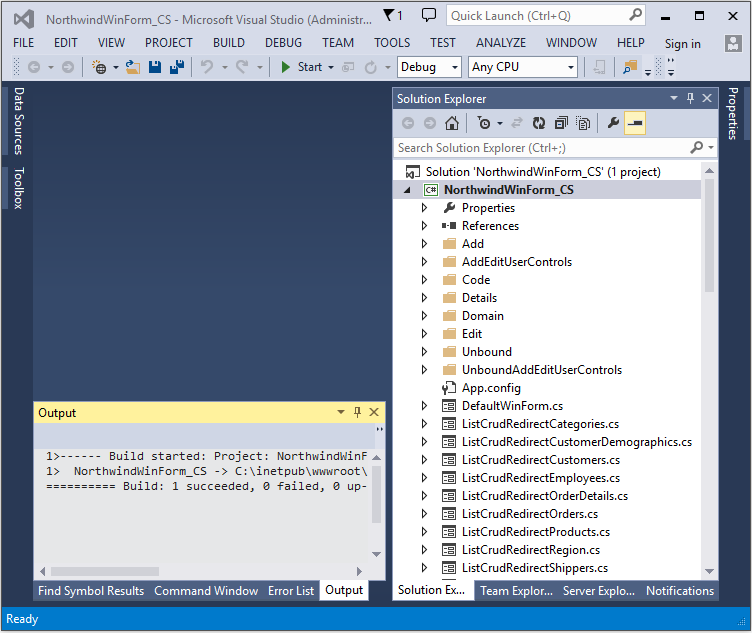Open the Start button dropdown arrow
The width and height of the screenshot is (752, 633).
click(331, 68)
